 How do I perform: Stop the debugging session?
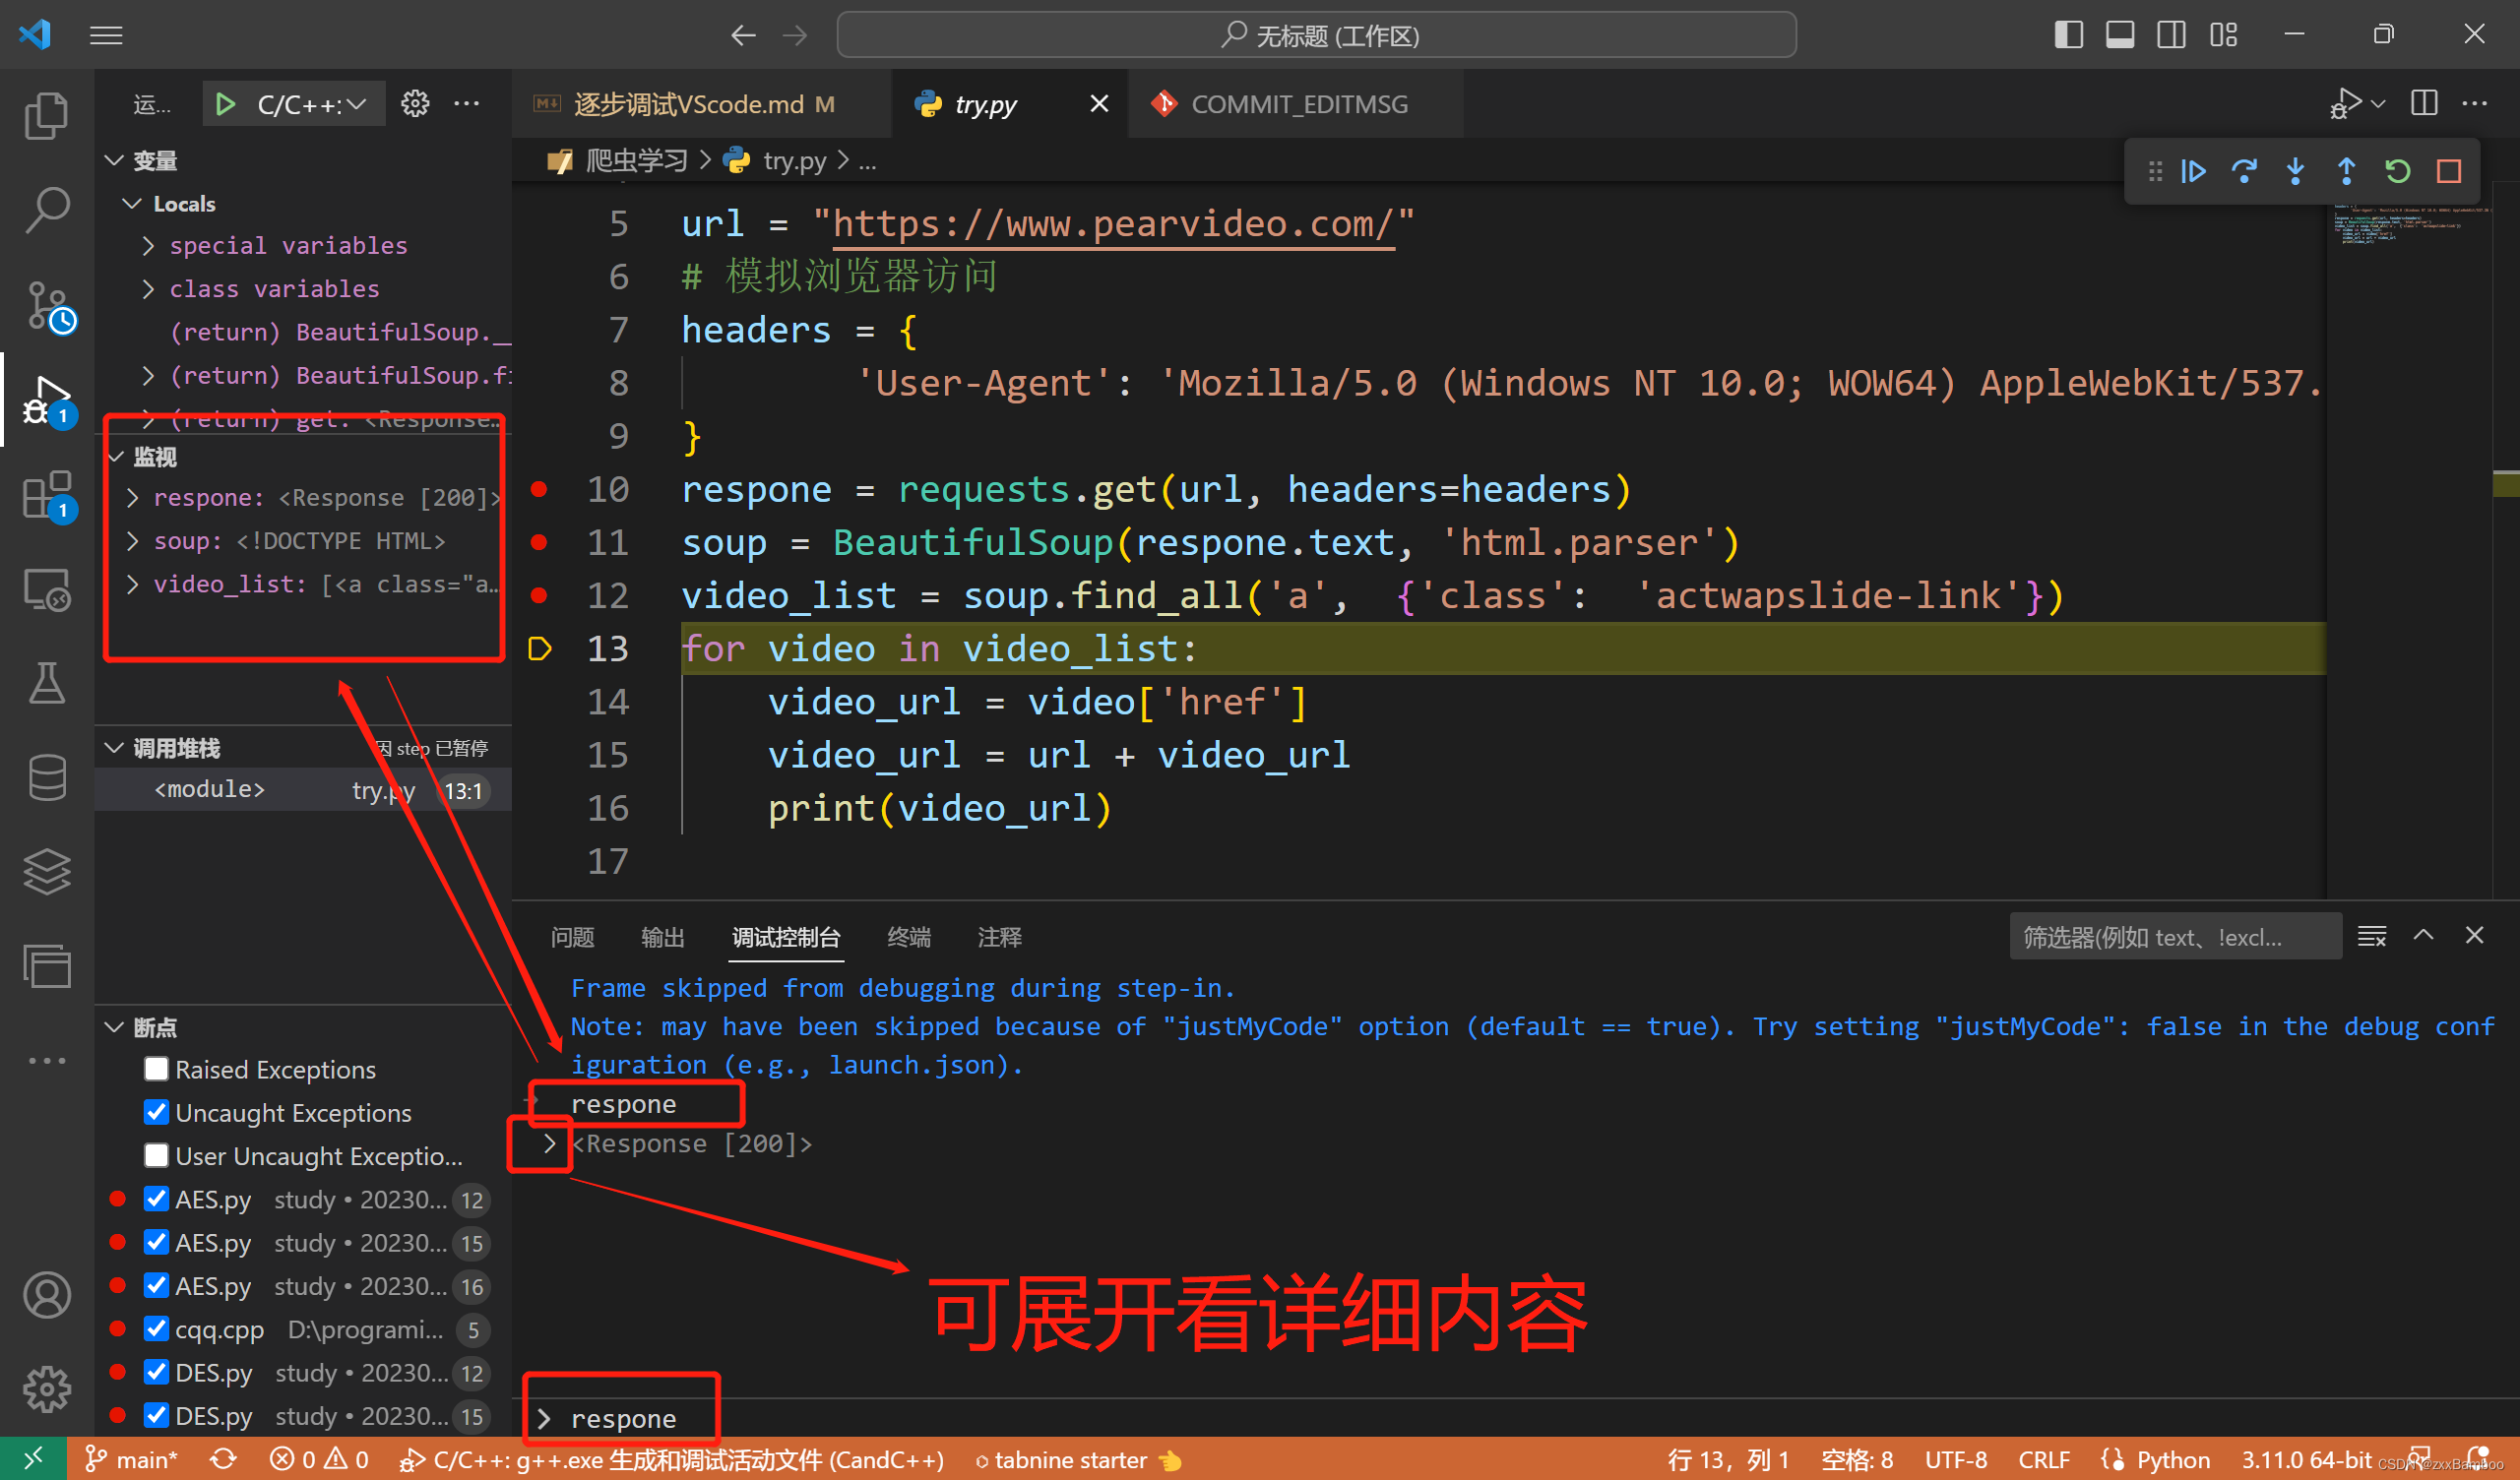point(2448,172)
